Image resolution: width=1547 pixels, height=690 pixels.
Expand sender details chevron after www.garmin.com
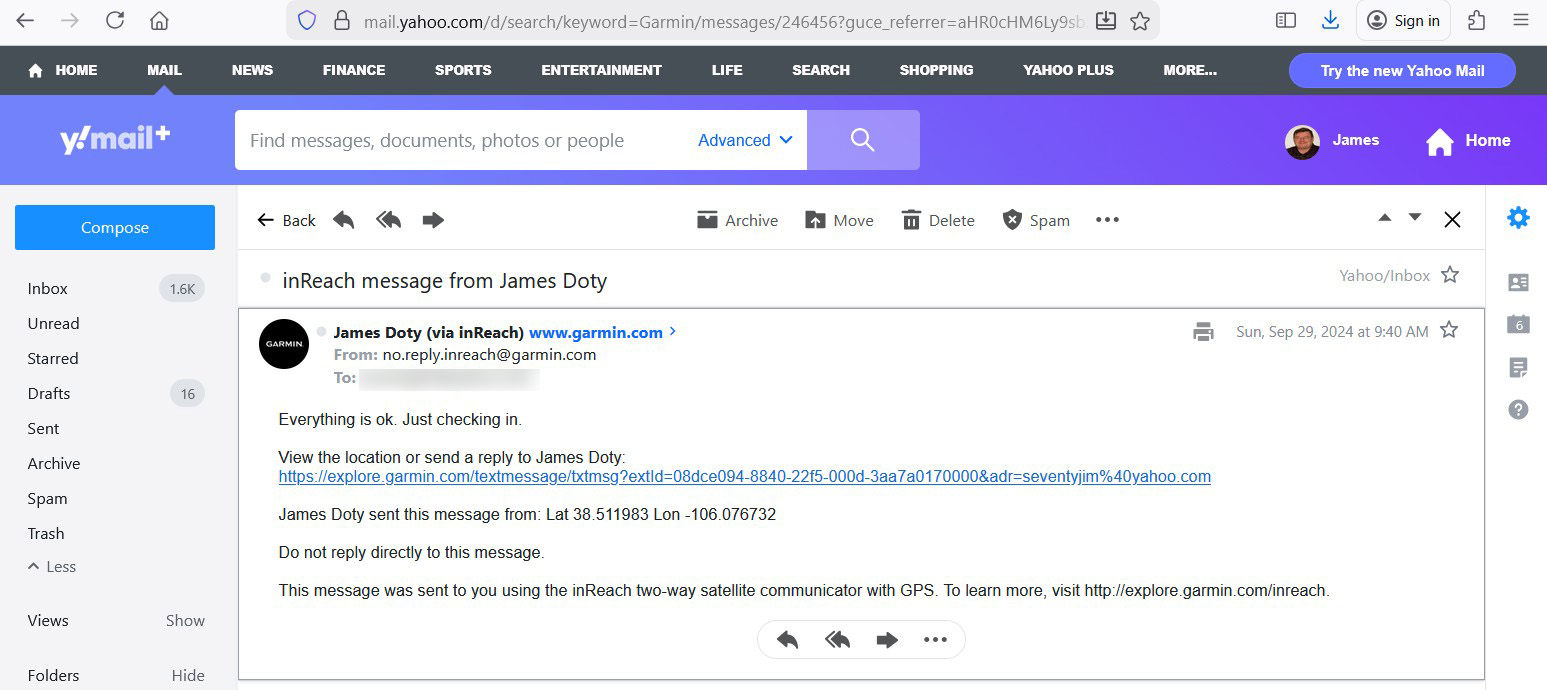pos(673,331)
